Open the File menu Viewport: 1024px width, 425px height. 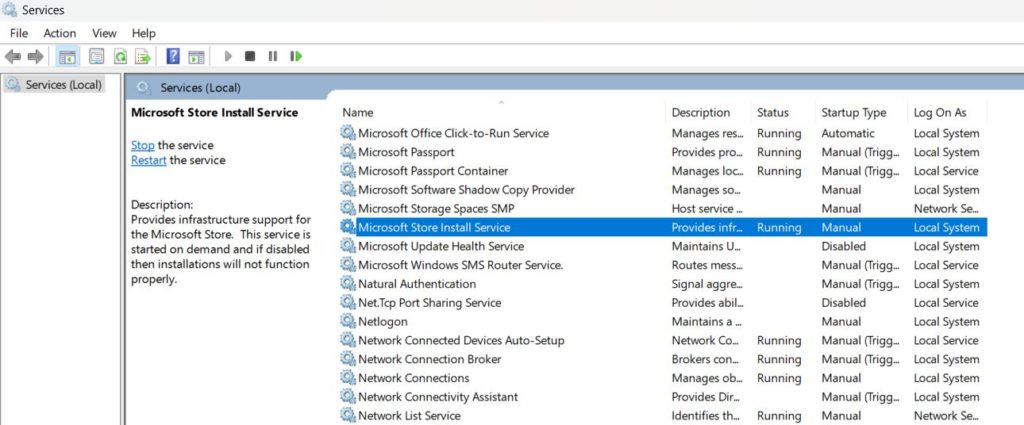coord(19,33)
